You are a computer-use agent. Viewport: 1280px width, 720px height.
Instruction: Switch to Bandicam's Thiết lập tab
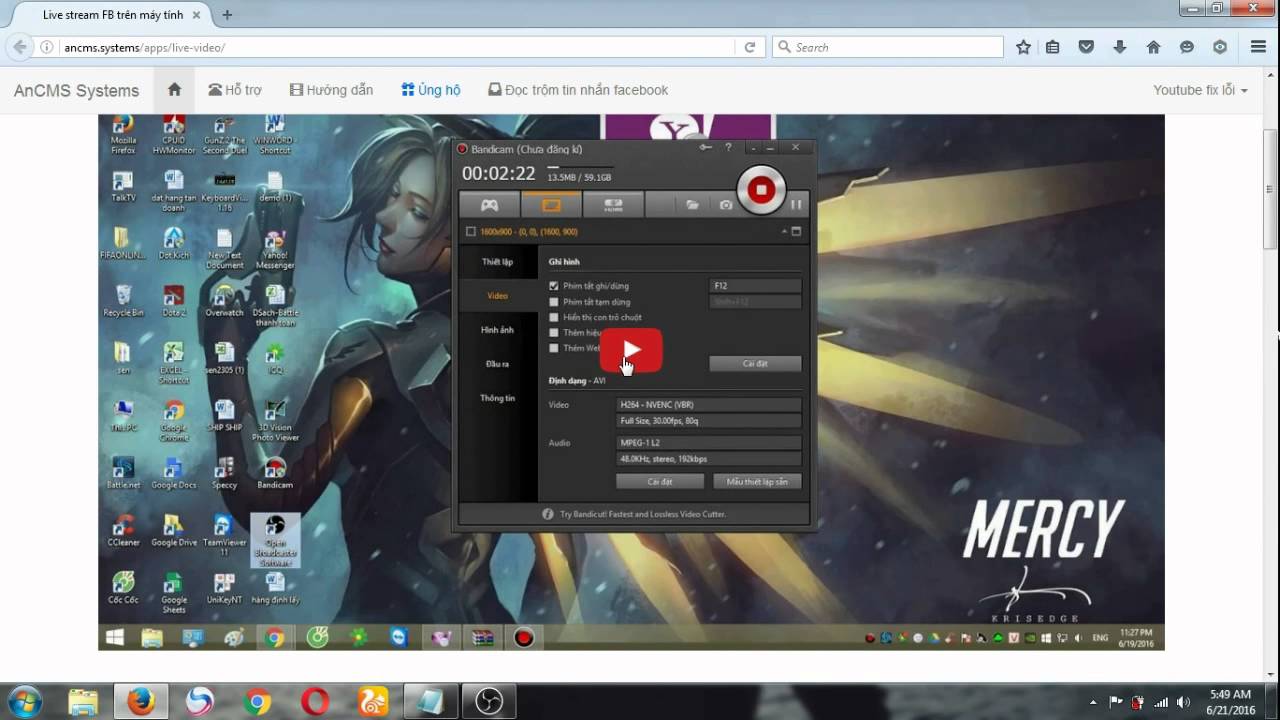point(498,262)
